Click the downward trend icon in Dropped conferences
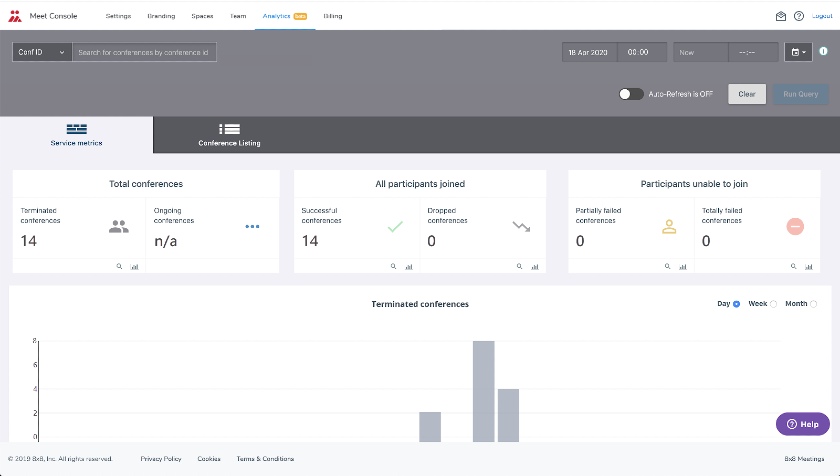 click(521, 226)
